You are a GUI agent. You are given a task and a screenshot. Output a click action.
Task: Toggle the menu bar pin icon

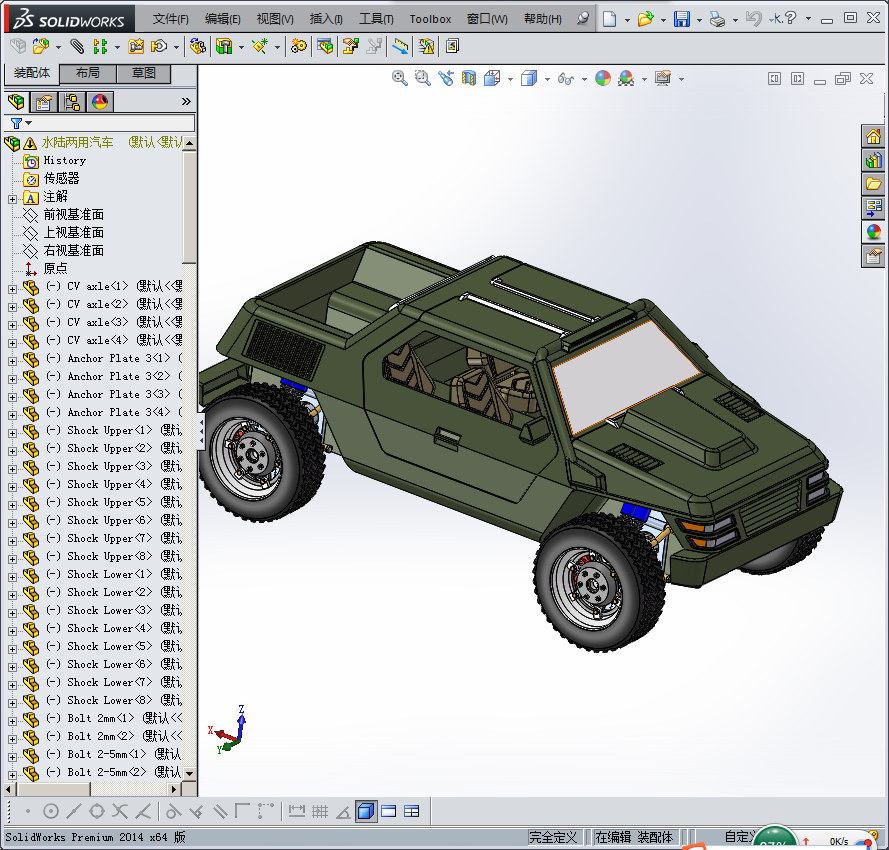coord(582,19)
